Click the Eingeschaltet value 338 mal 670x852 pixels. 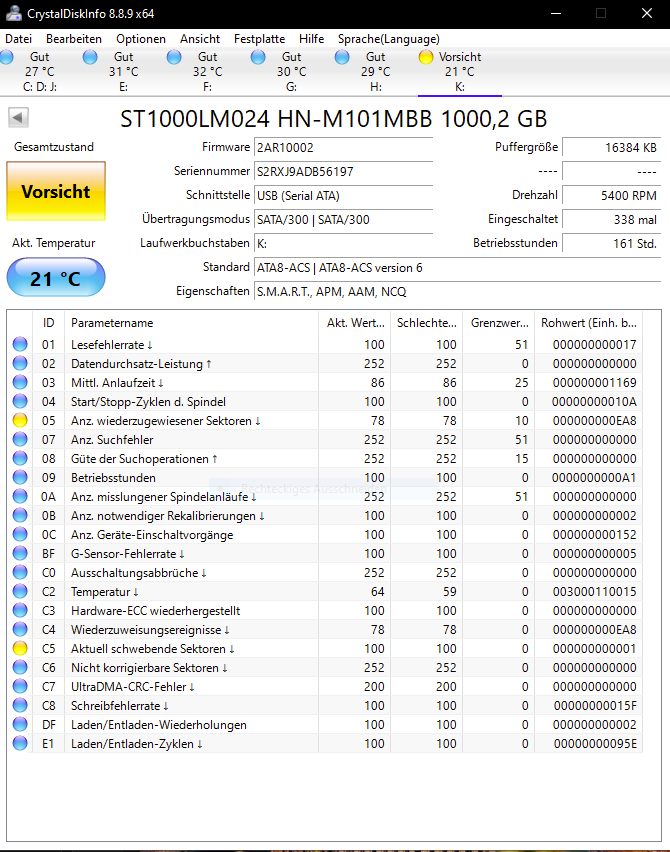tap(611, 220)
